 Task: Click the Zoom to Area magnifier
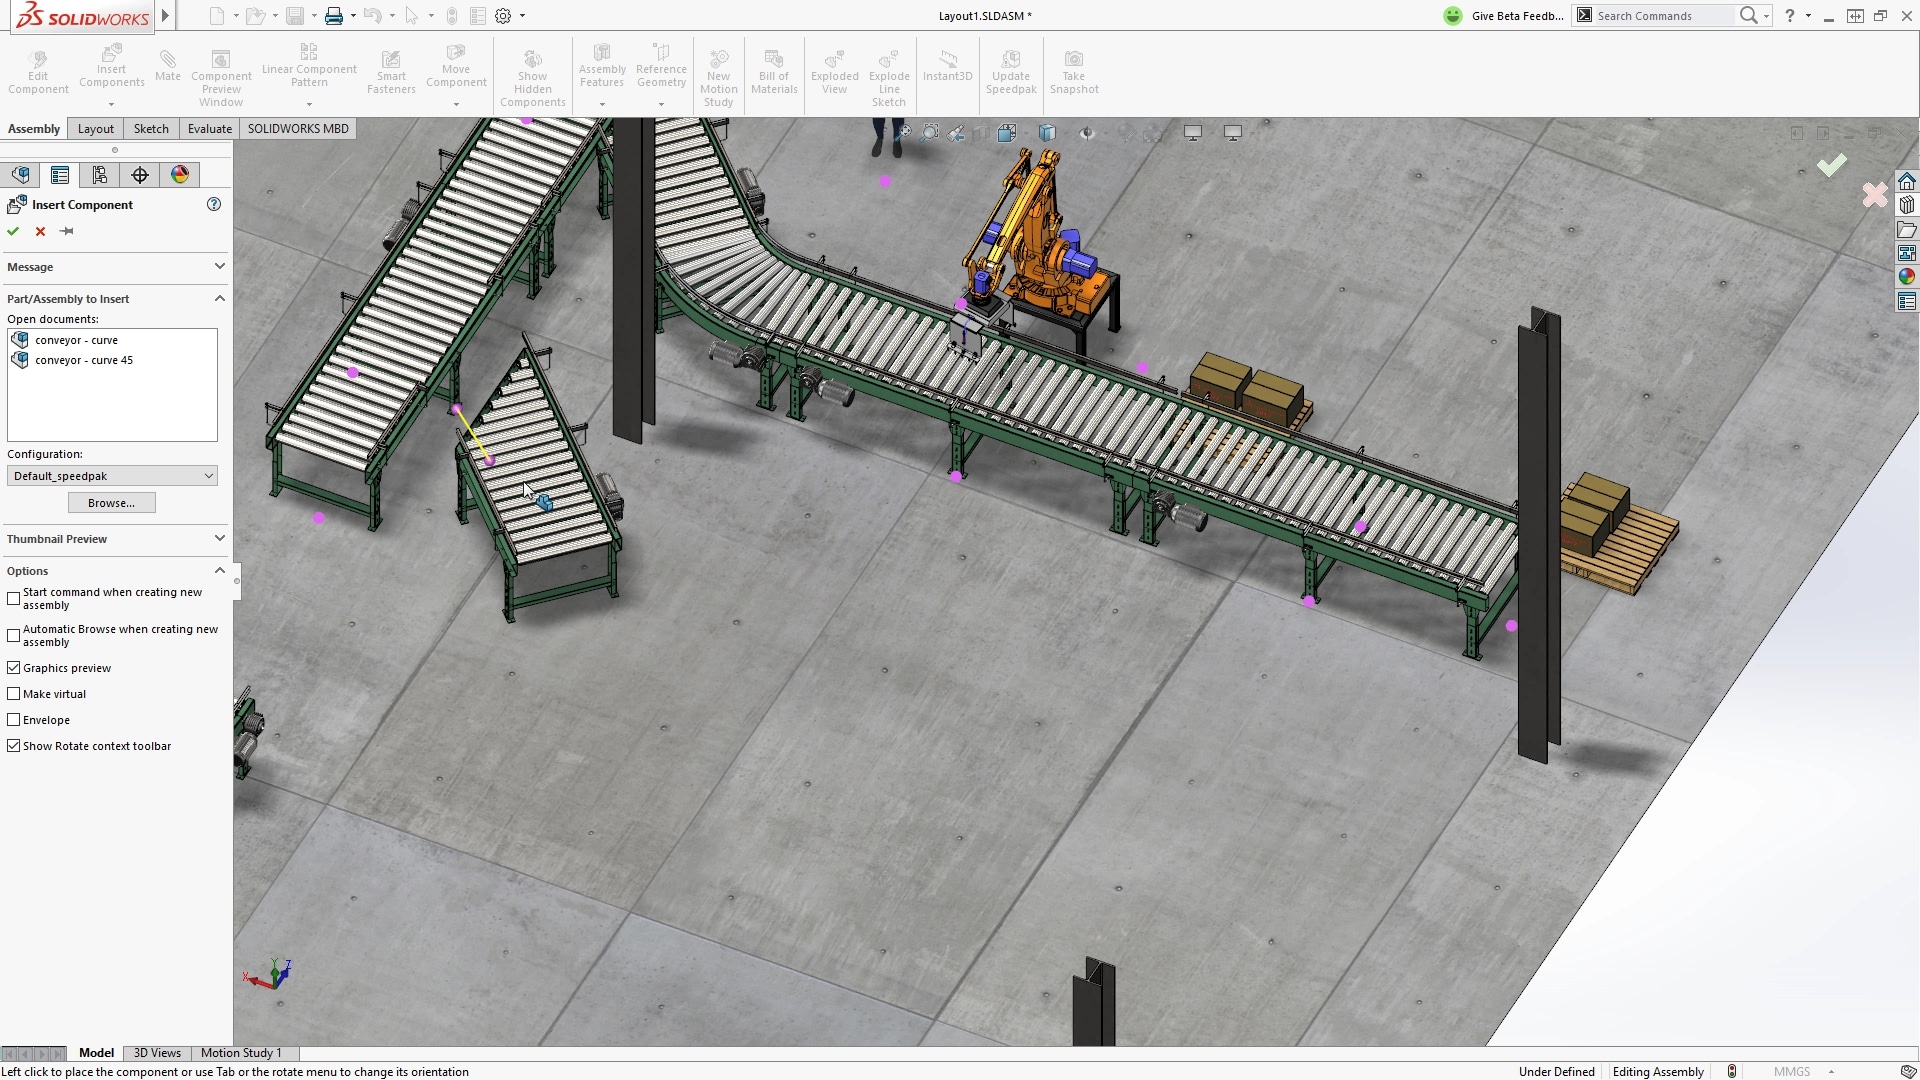point(930,132)
